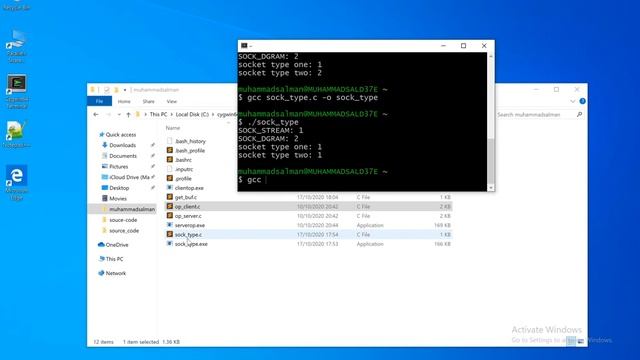Click the get_buf.c file icon
This screenshot has width=640, height=360.
point(170,197)
